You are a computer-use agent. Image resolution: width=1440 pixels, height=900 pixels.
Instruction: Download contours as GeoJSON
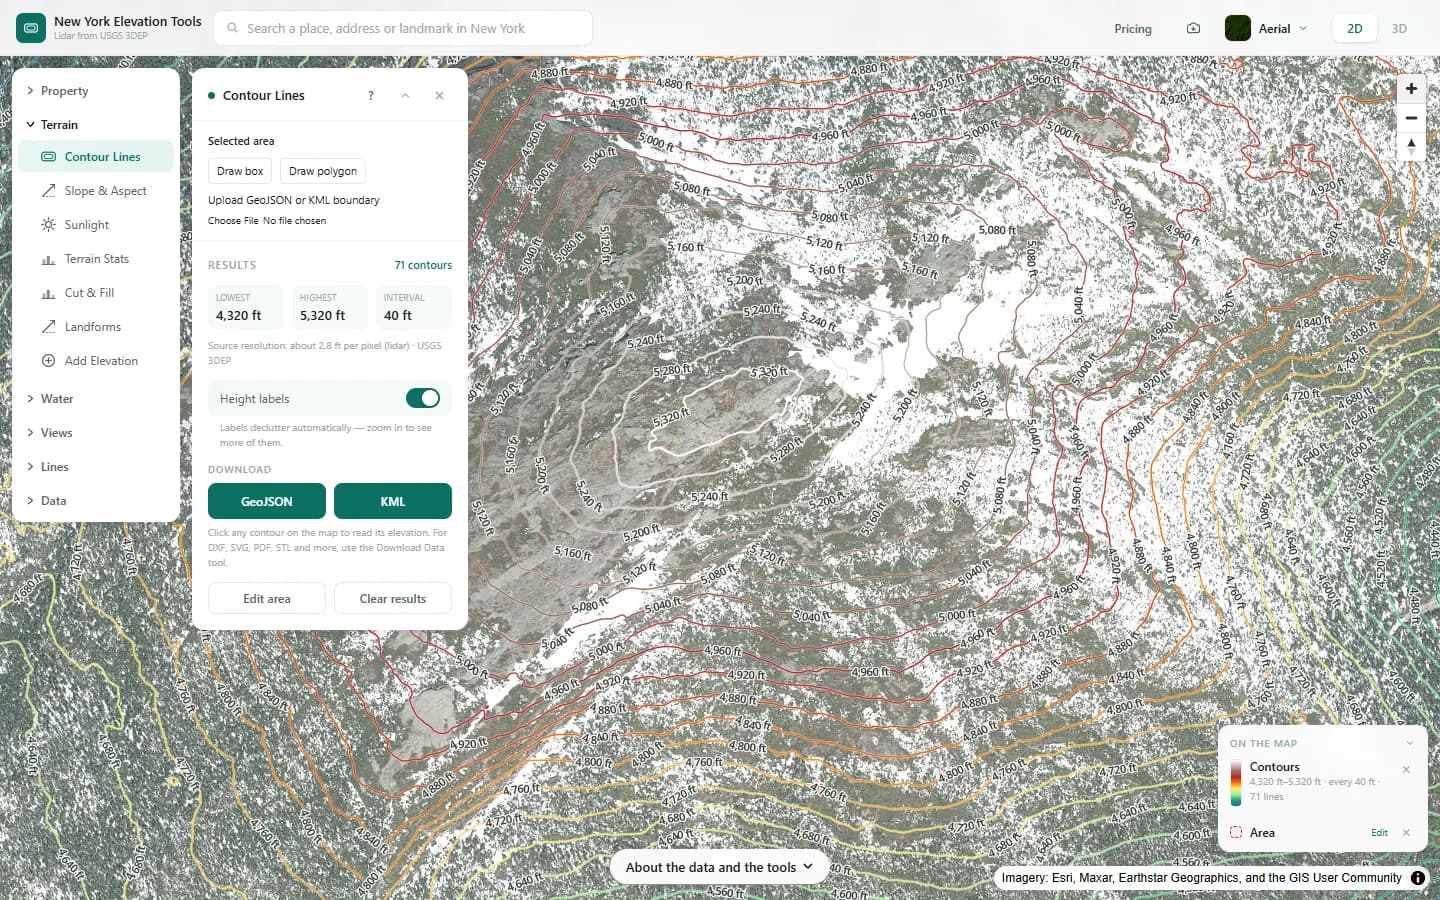point(267,501)
